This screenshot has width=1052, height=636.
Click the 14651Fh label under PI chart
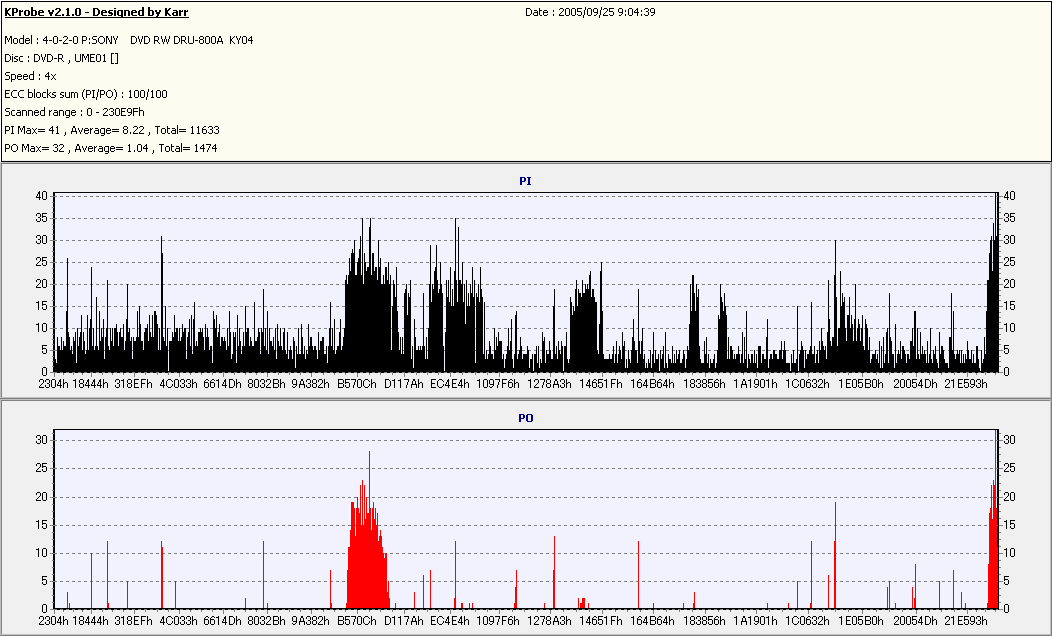pyautogui.click(x=600, y=384)
